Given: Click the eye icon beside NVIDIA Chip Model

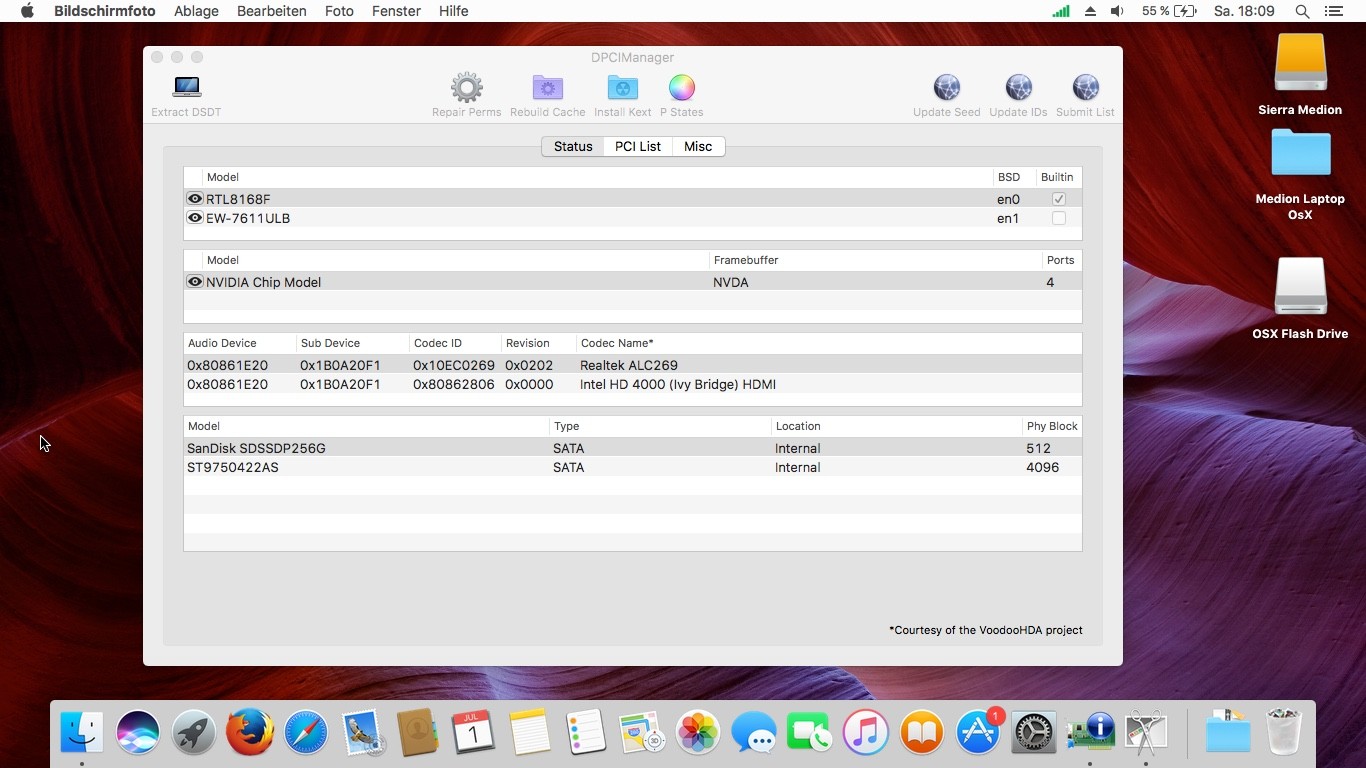Looking at the screenshot, I should pyautogui.click(x=195, y=282).
